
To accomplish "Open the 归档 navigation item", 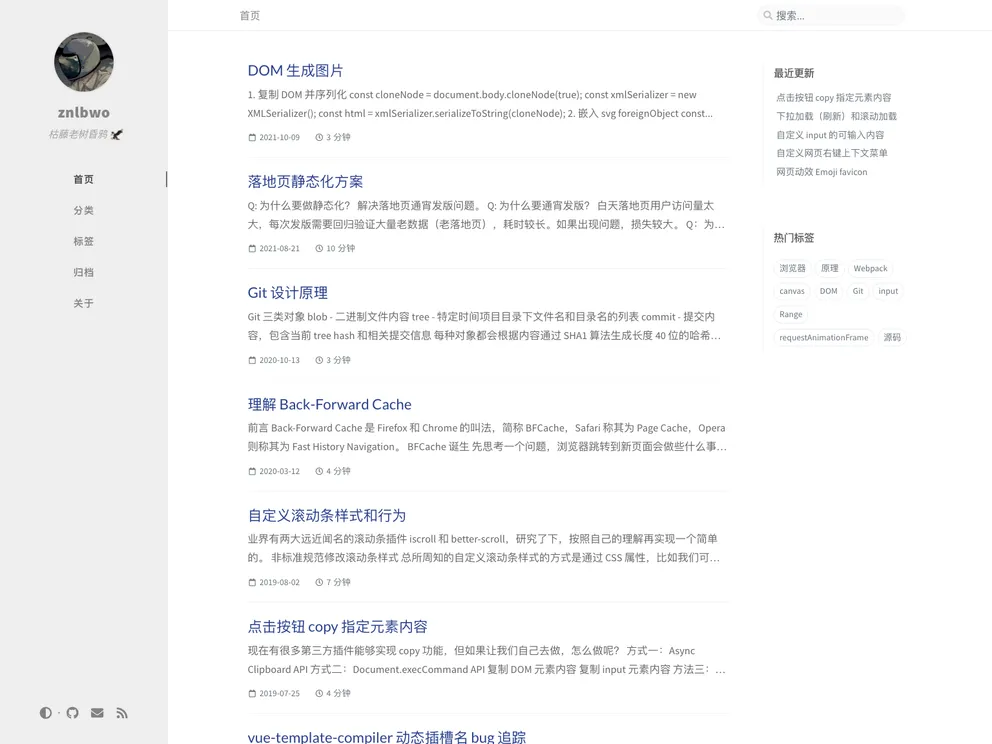I will 83,272.
